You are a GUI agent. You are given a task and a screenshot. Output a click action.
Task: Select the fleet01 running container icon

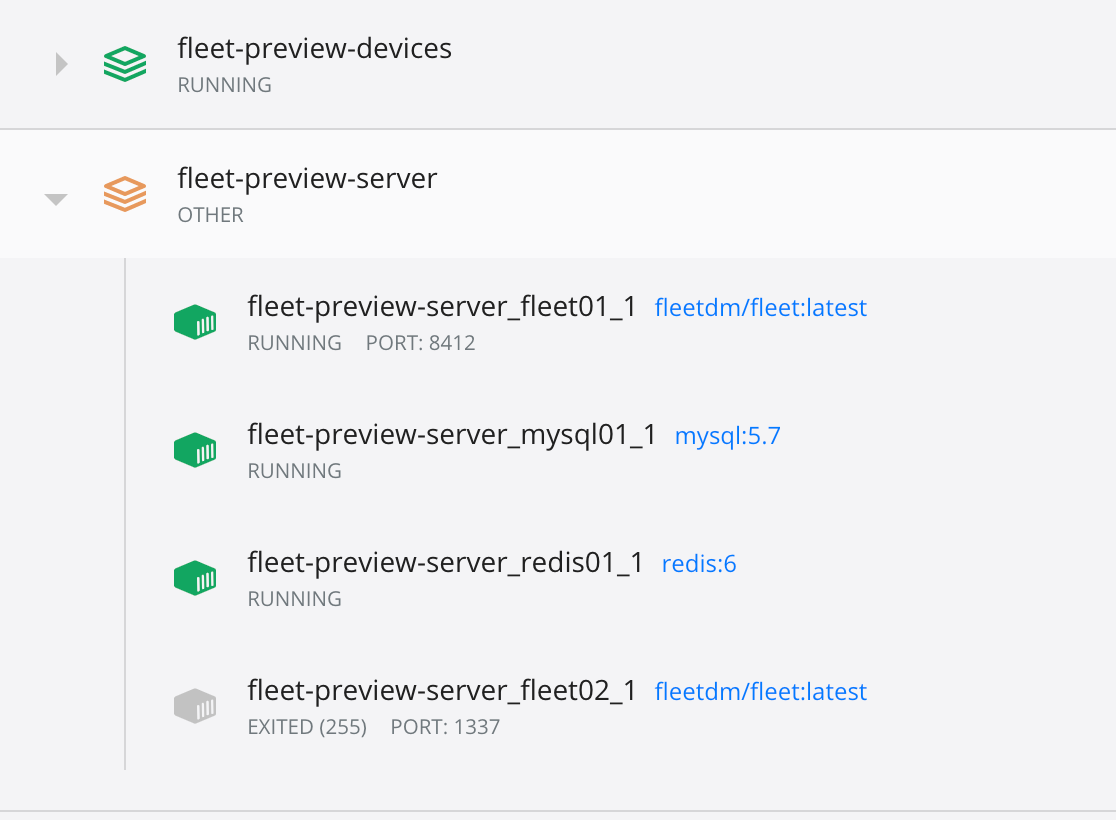(x=195, y=322)
